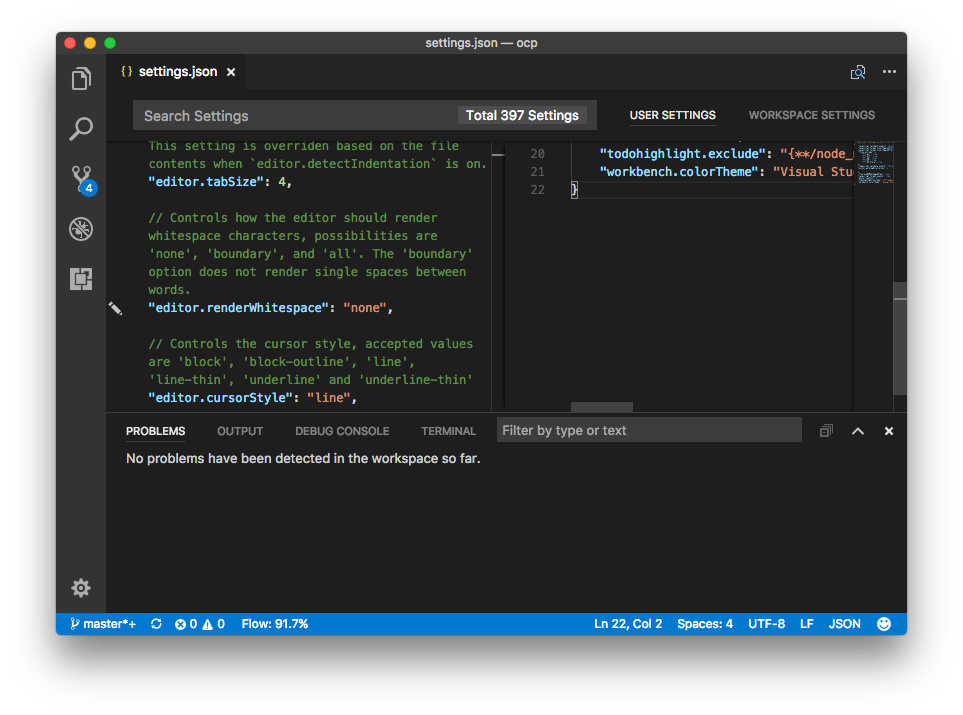Open the Extensions view in activity bar

pos(81,279)
